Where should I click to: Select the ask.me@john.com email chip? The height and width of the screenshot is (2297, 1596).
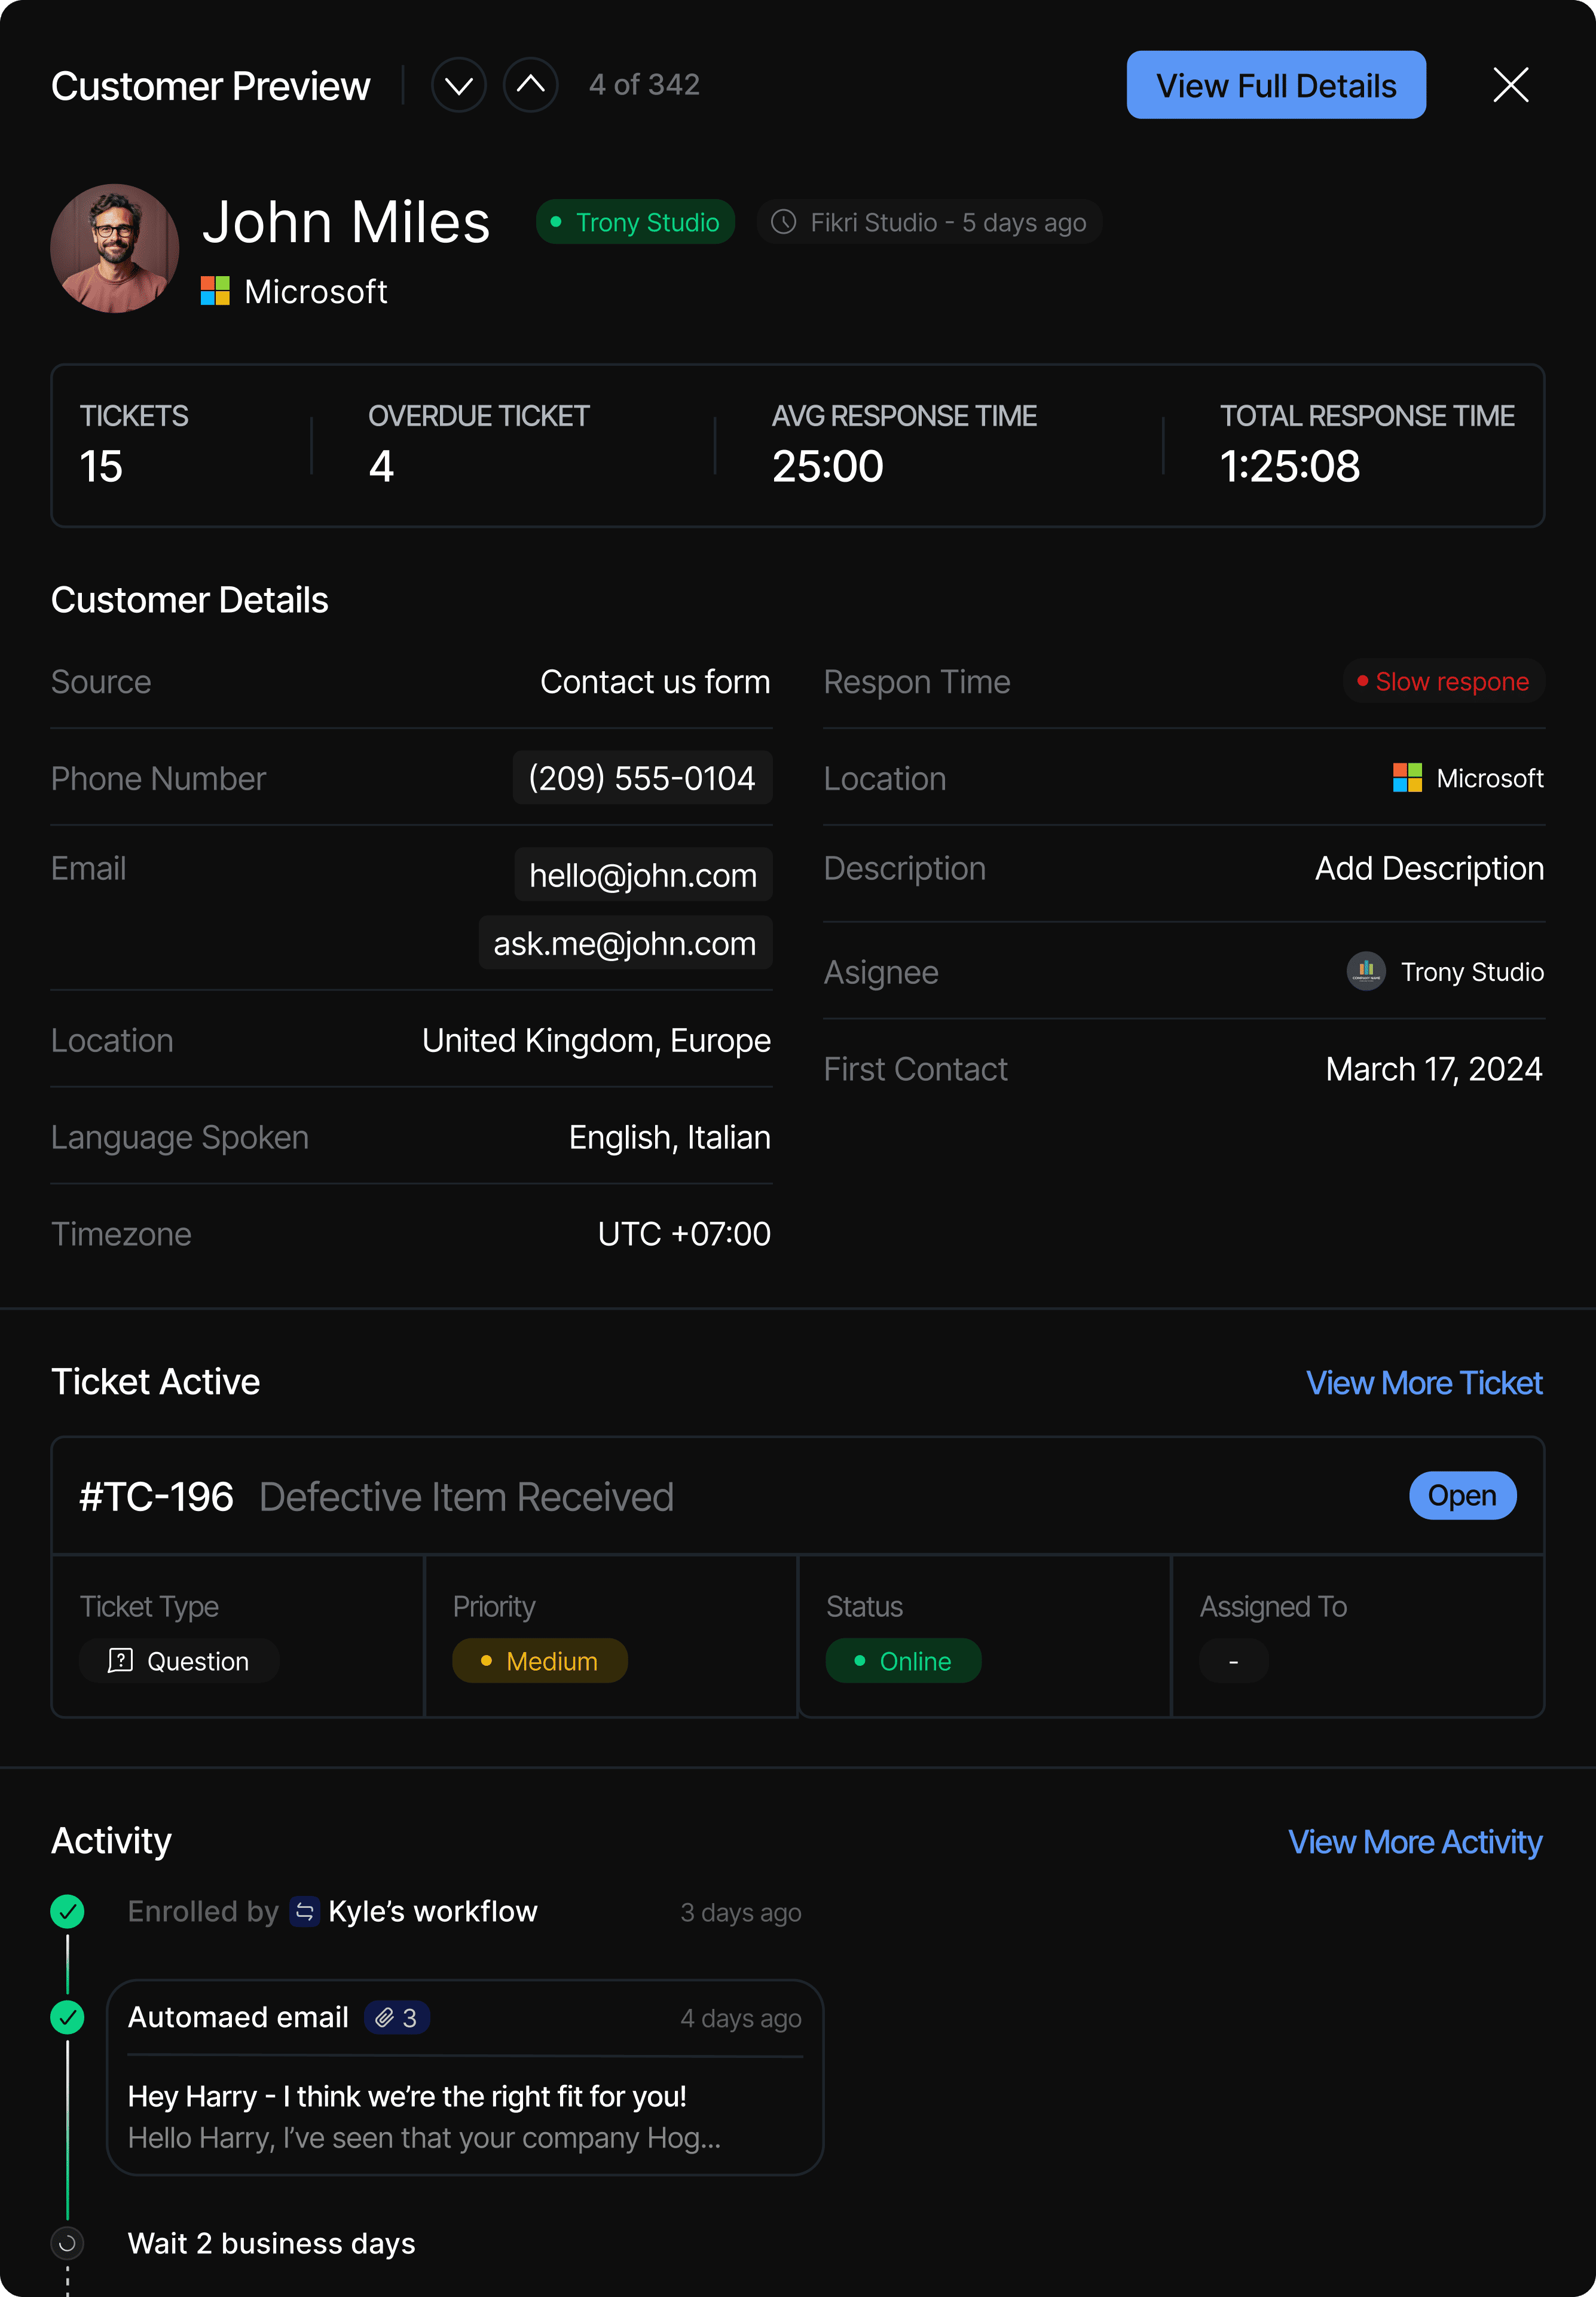click(625, 943)
